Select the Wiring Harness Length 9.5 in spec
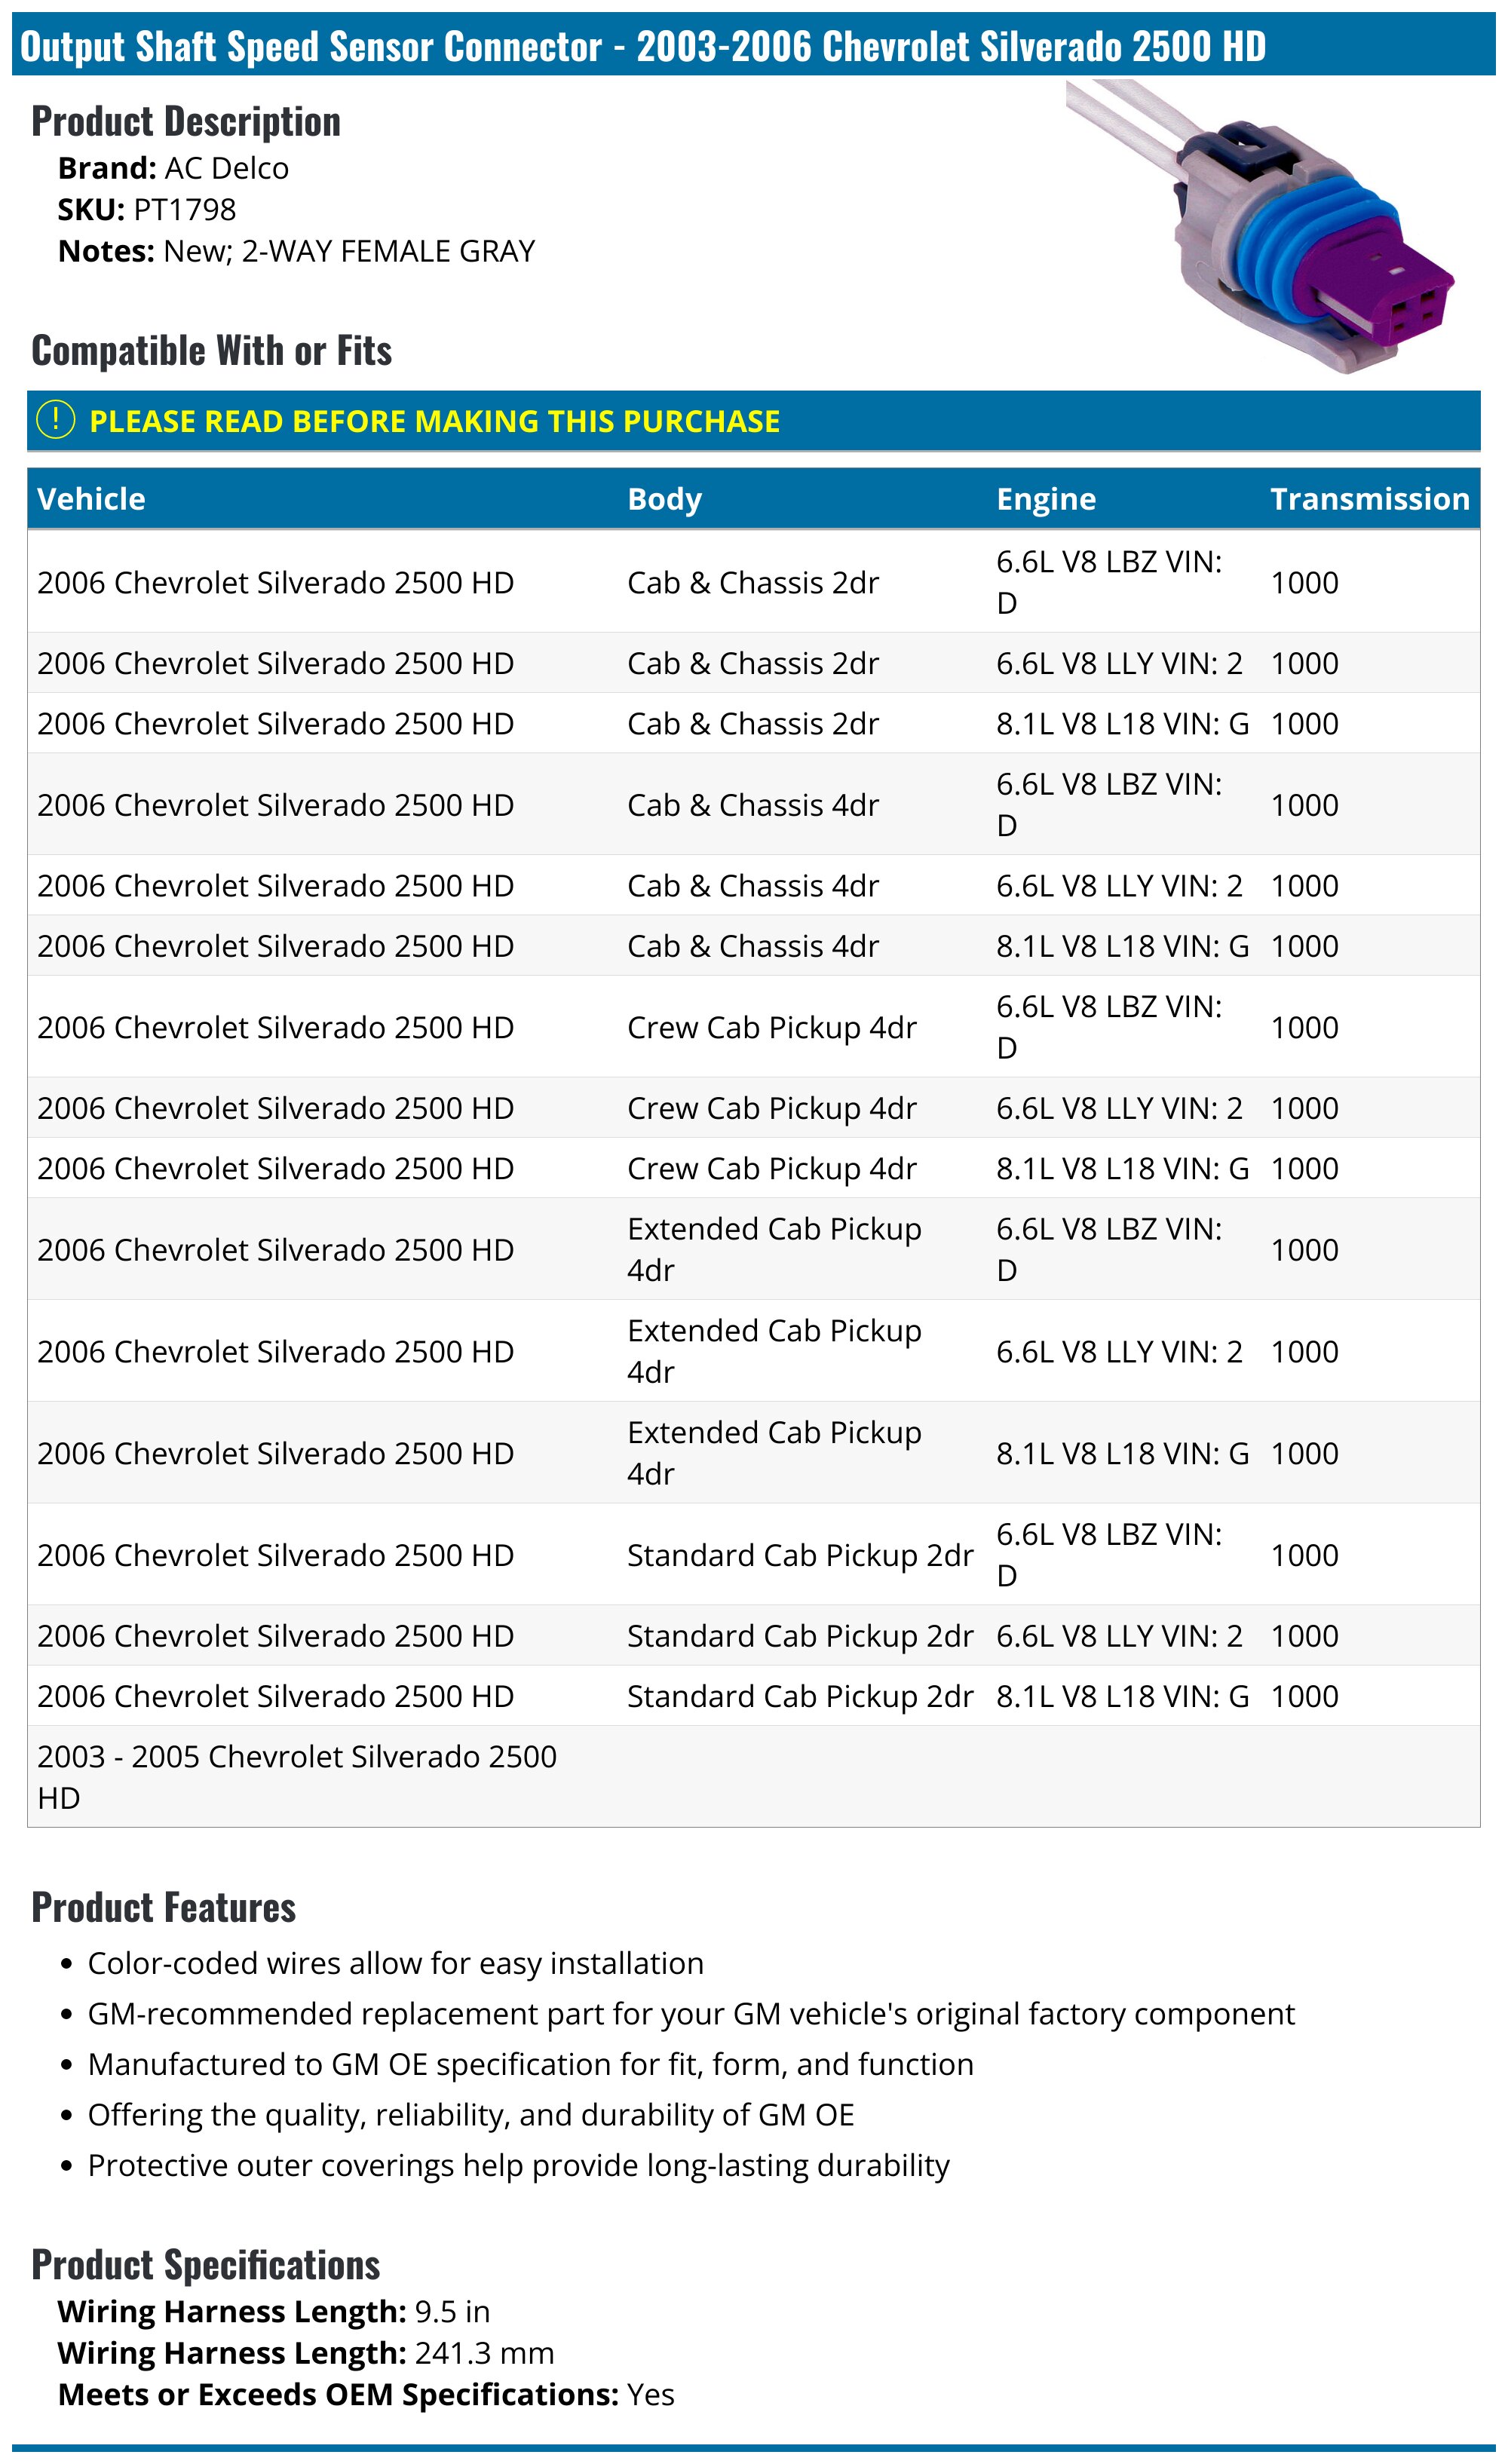The image size is (1508, 2464). 274,2311
